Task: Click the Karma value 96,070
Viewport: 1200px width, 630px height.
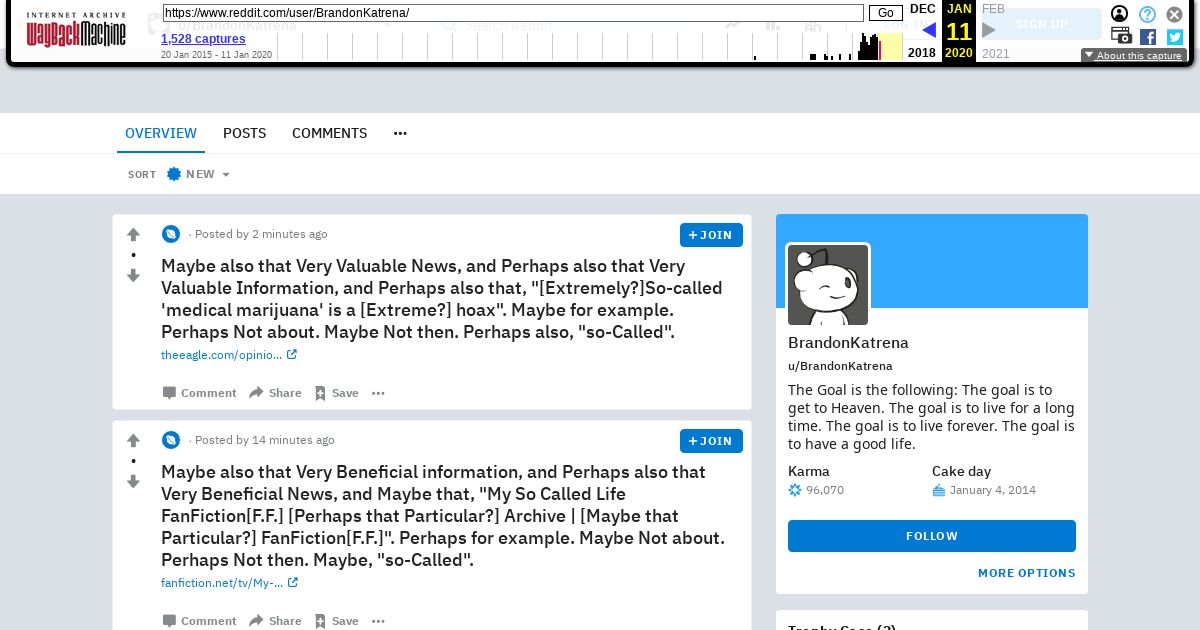Action: (825, 490)
